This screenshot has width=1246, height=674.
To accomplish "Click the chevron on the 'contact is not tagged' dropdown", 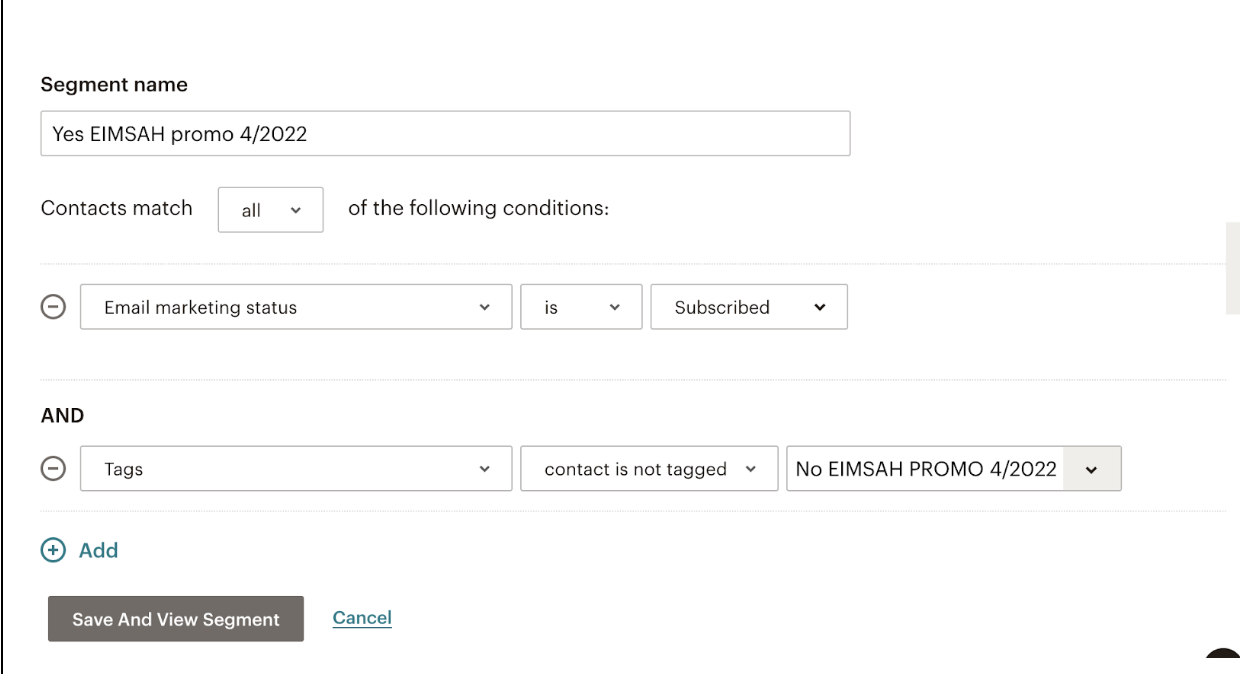I will 751,469.
